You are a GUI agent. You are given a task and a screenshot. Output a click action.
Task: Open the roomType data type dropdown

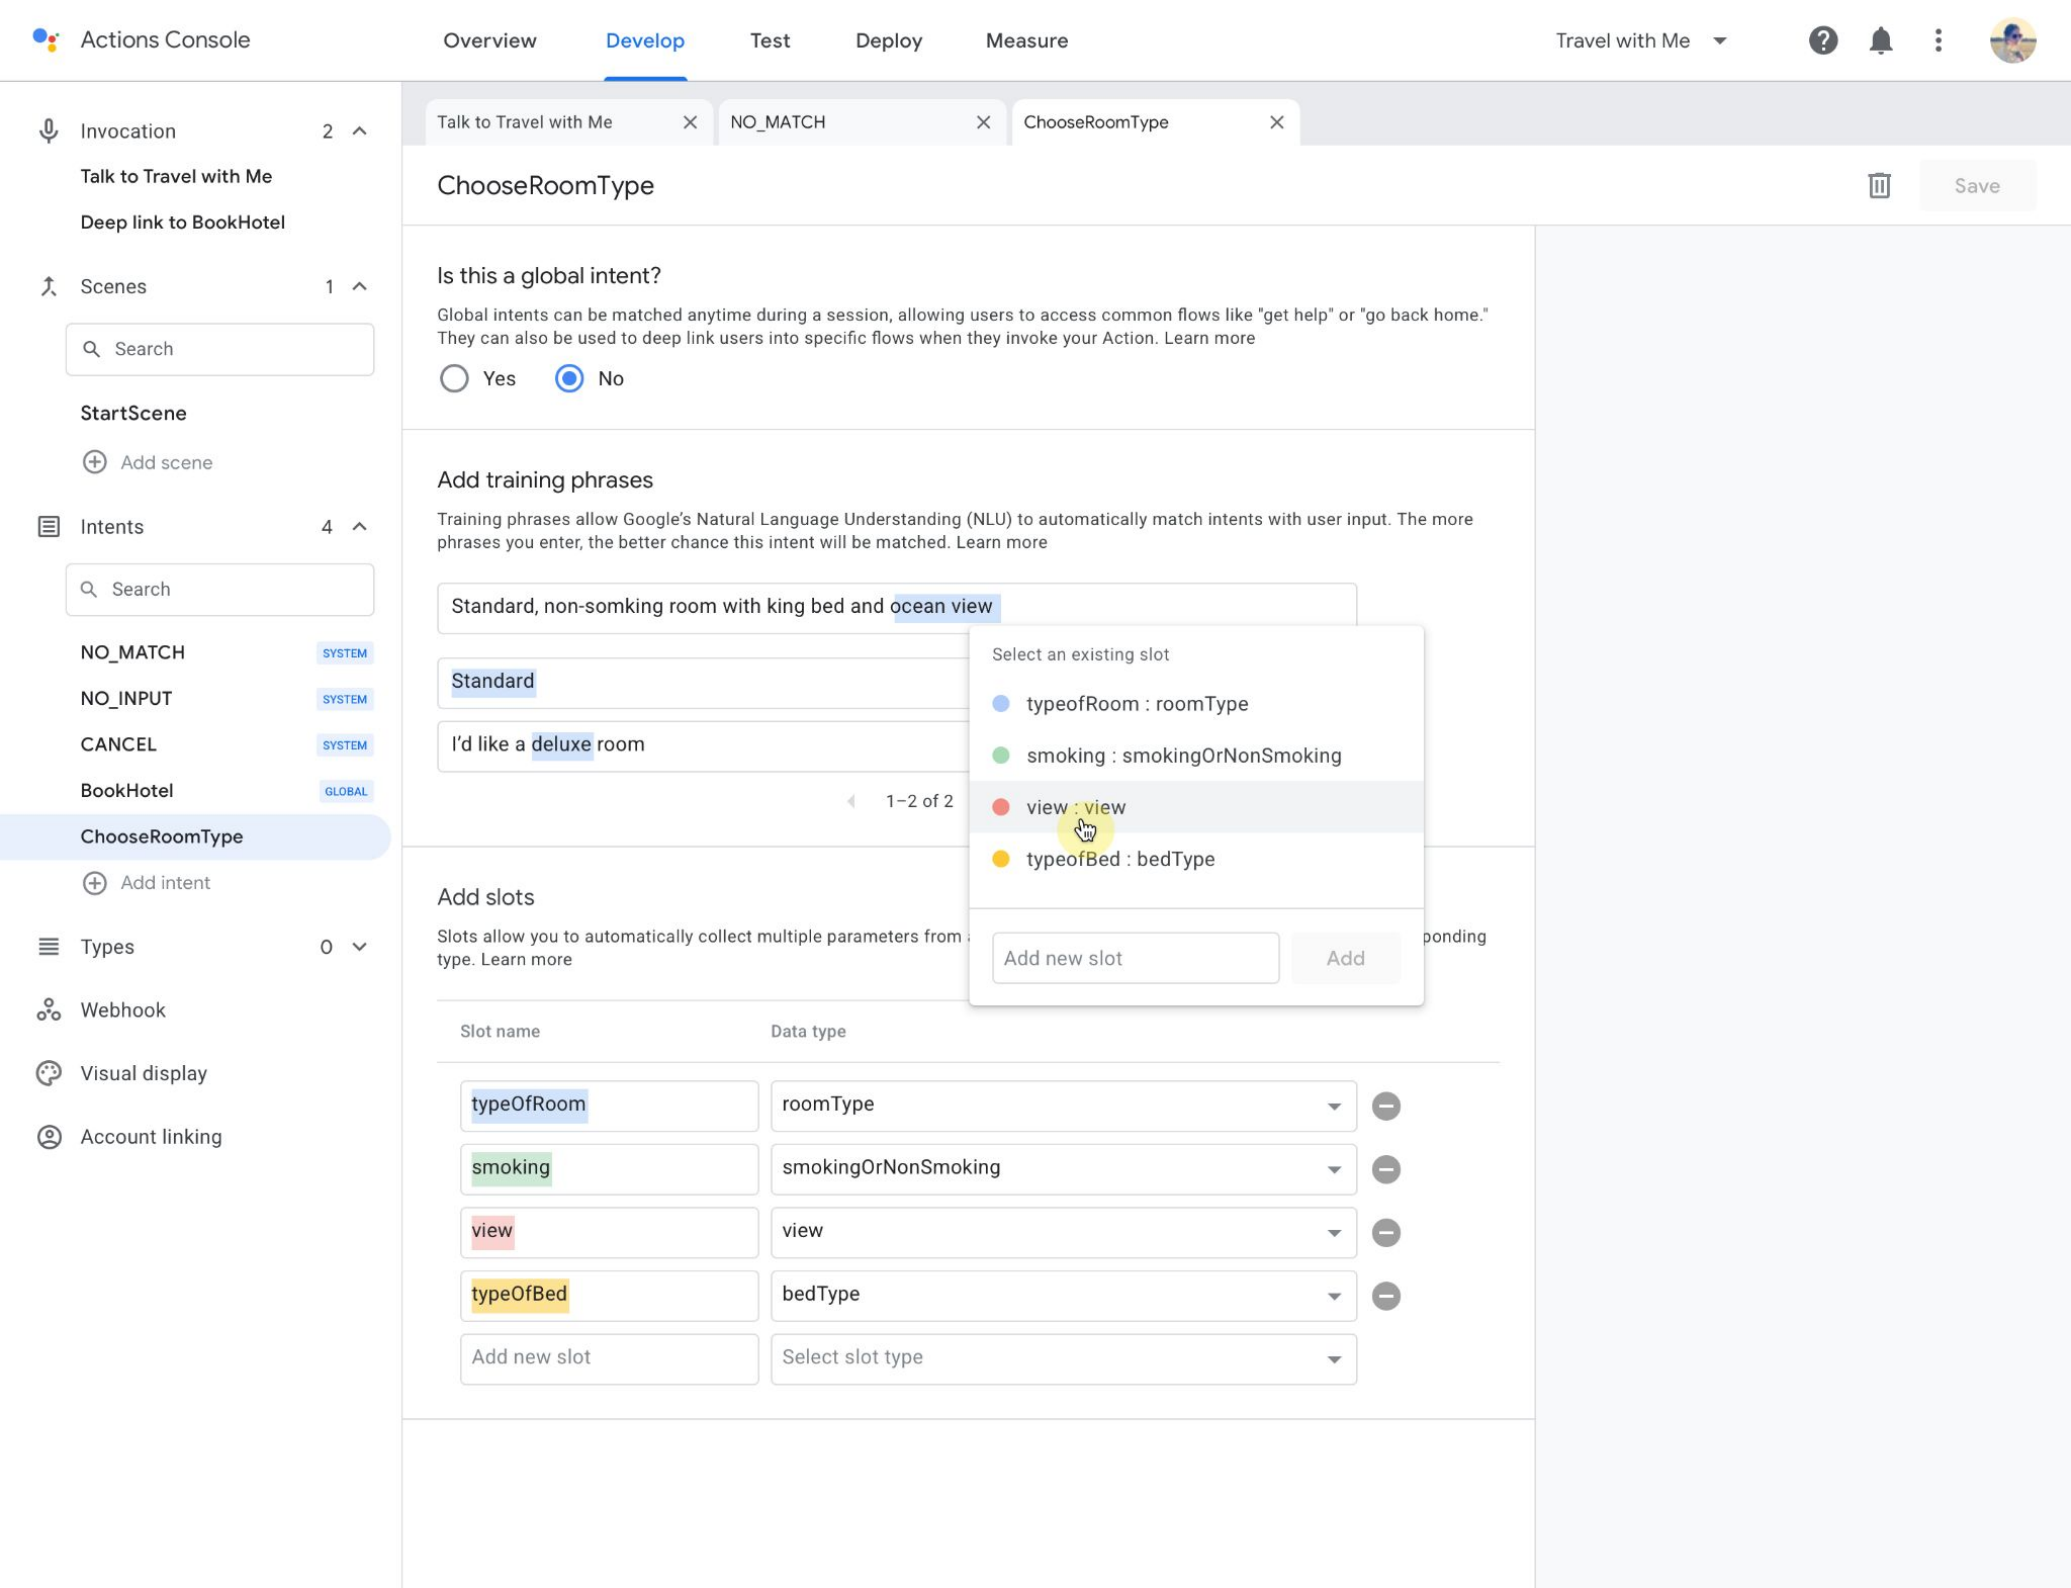pos(1063,1105)
